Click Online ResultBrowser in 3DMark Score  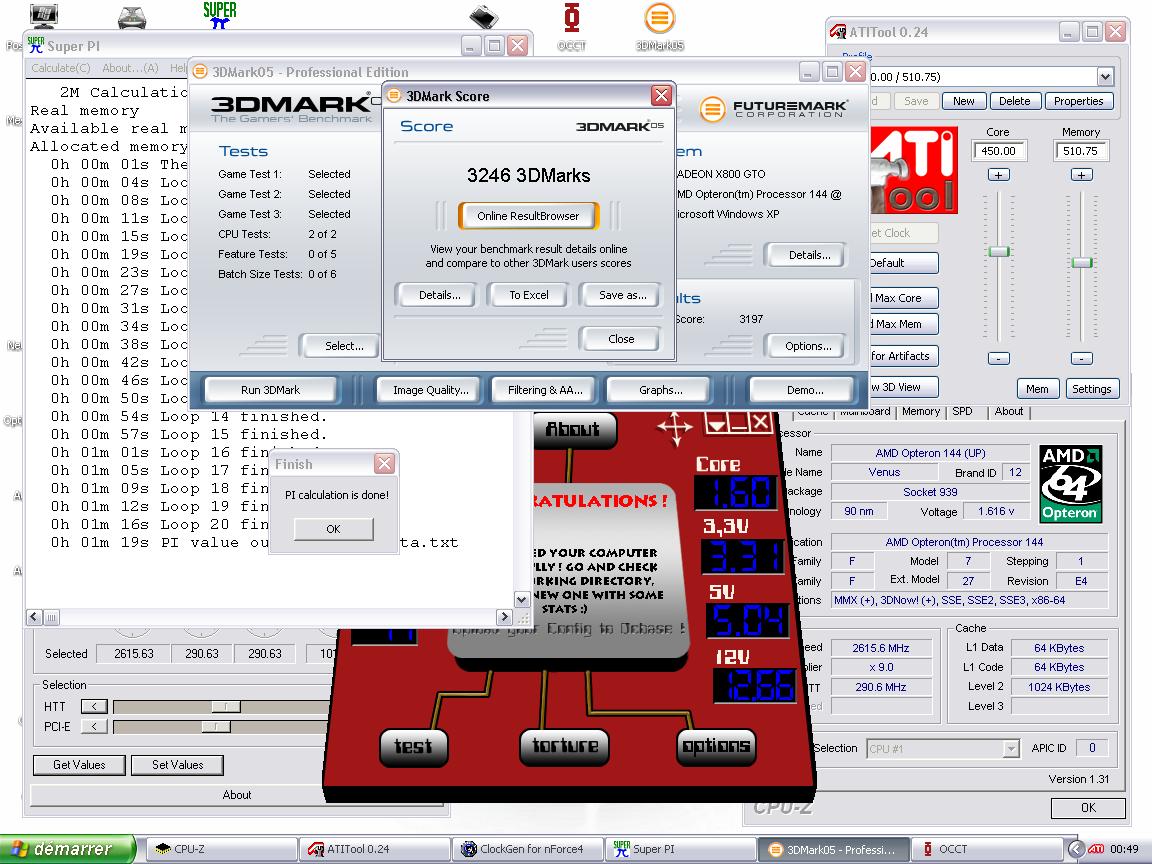tap(528, 216)
